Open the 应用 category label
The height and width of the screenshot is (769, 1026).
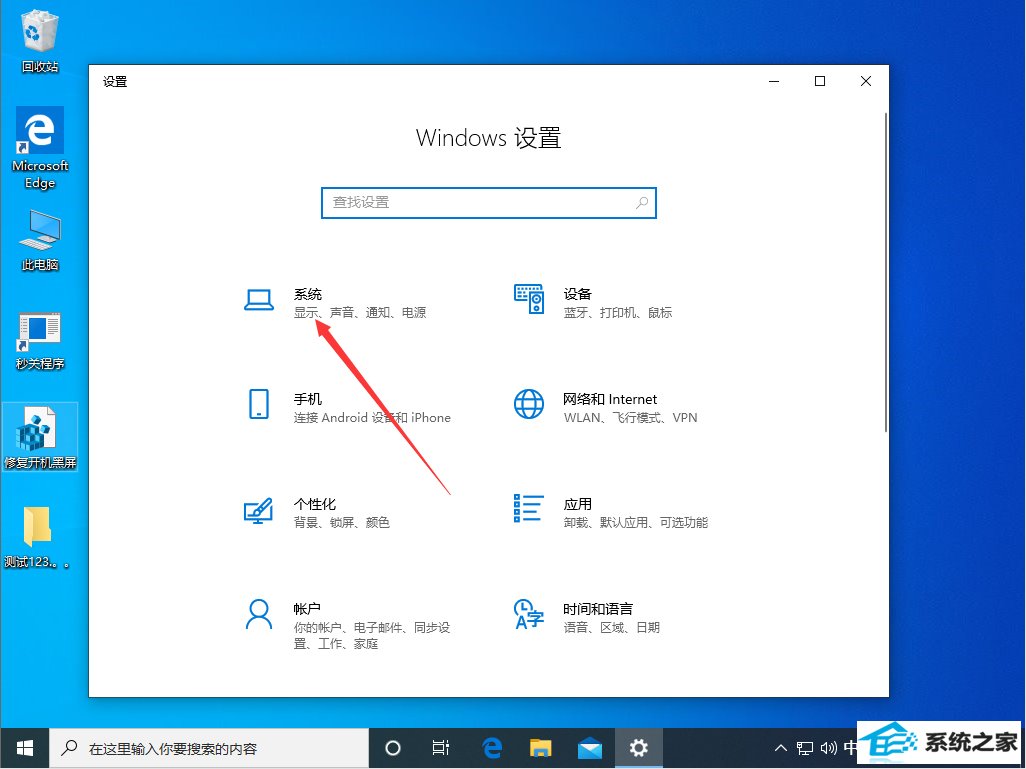click(x=578, y=504)
